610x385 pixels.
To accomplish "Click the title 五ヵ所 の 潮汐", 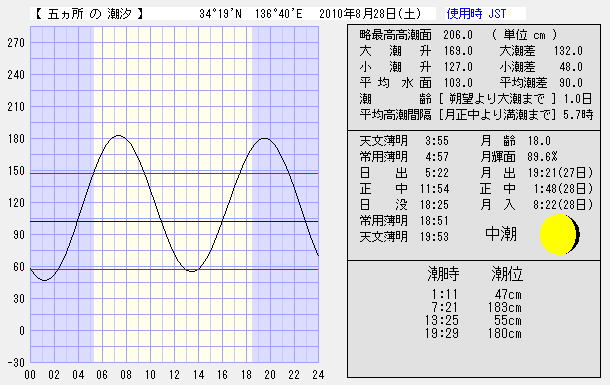I will [89, 14].
